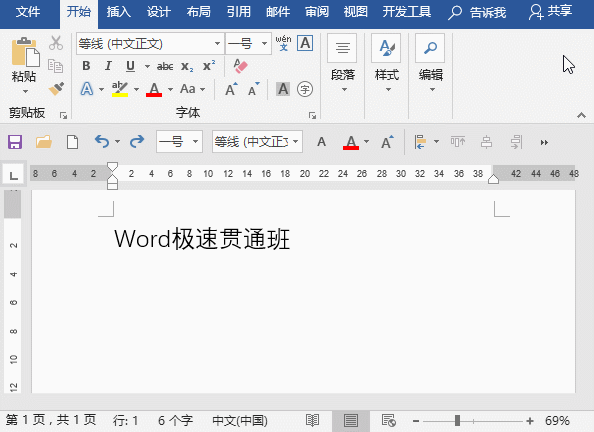Apply yellow text highlight color

coord(120,89)
